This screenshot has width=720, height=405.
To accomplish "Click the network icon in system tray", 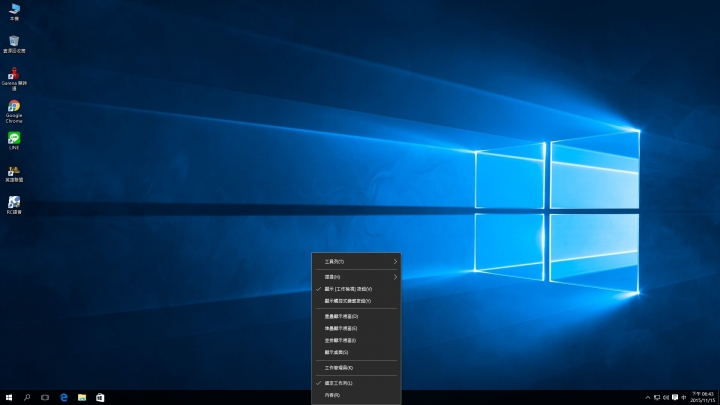I will point(657,398).
